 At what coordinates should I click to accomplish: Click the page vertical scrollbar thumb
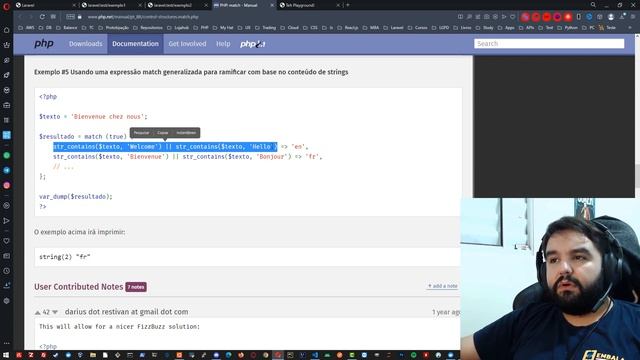click(637, 176)
